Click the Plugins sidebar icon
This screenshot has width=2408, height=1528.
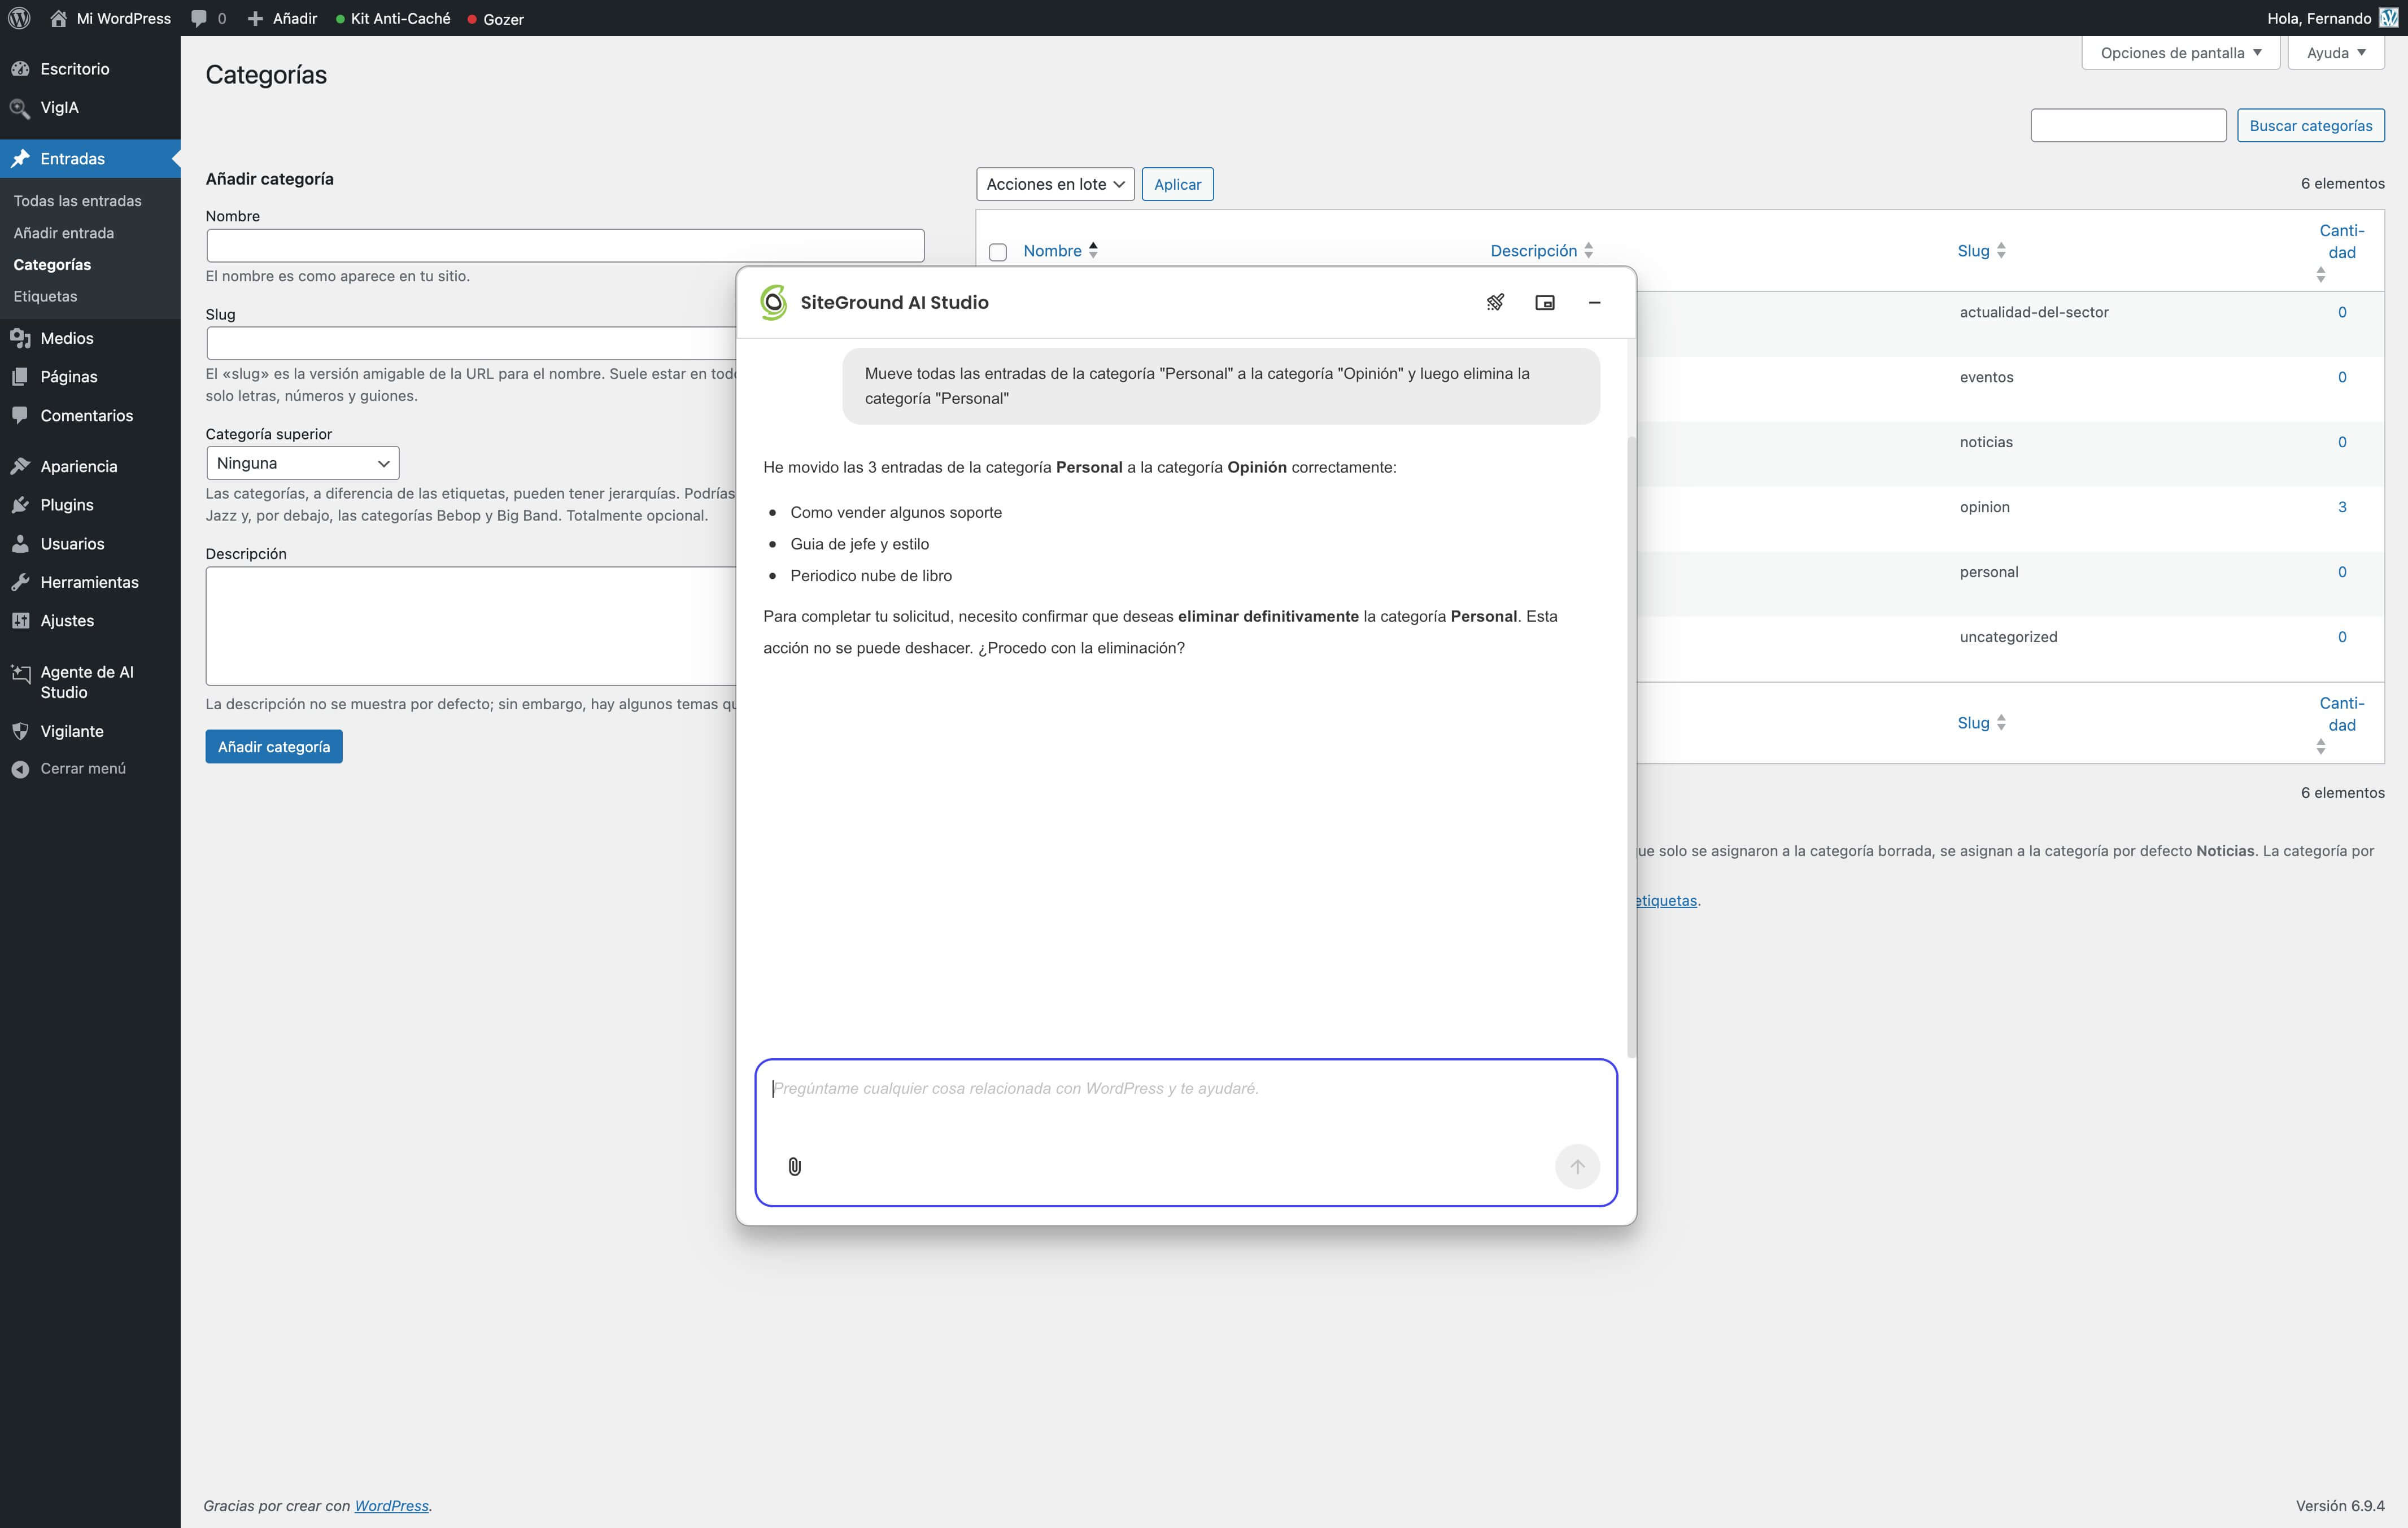(x=20, y=505)
